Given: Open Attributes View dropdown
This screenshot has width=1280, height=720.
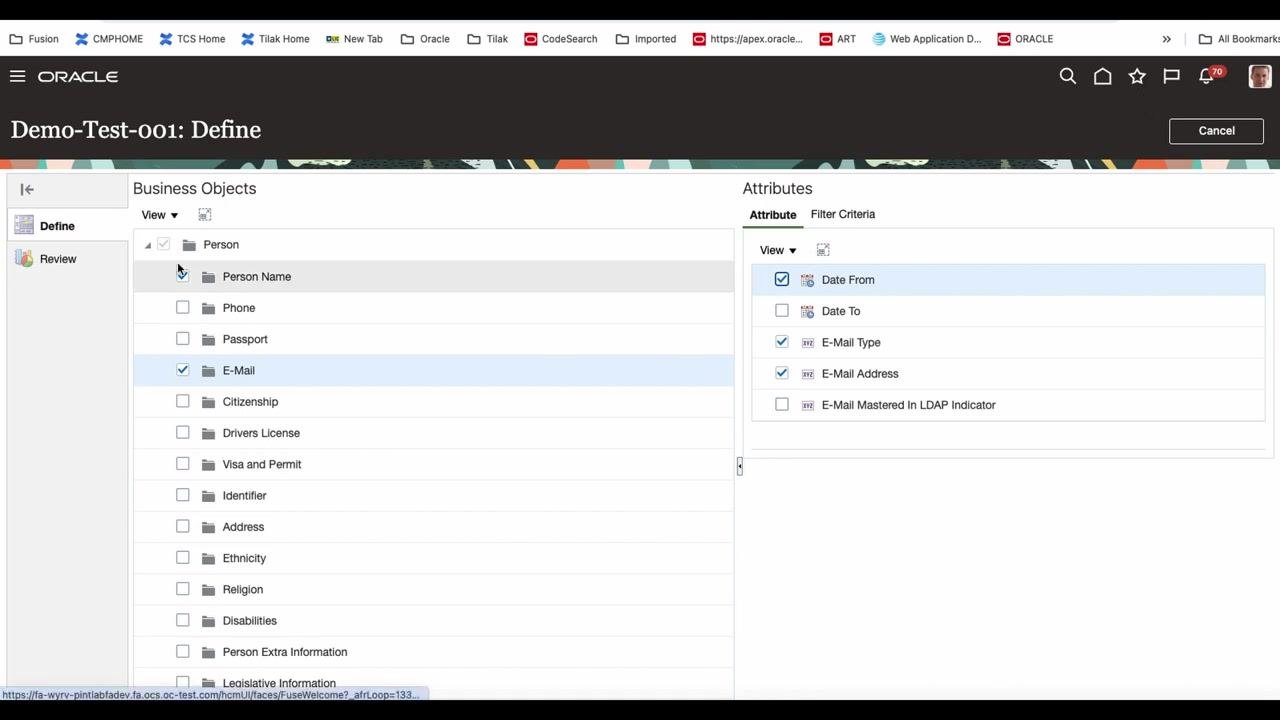Looking at the screenshot, I should click(x=778, y=250).
